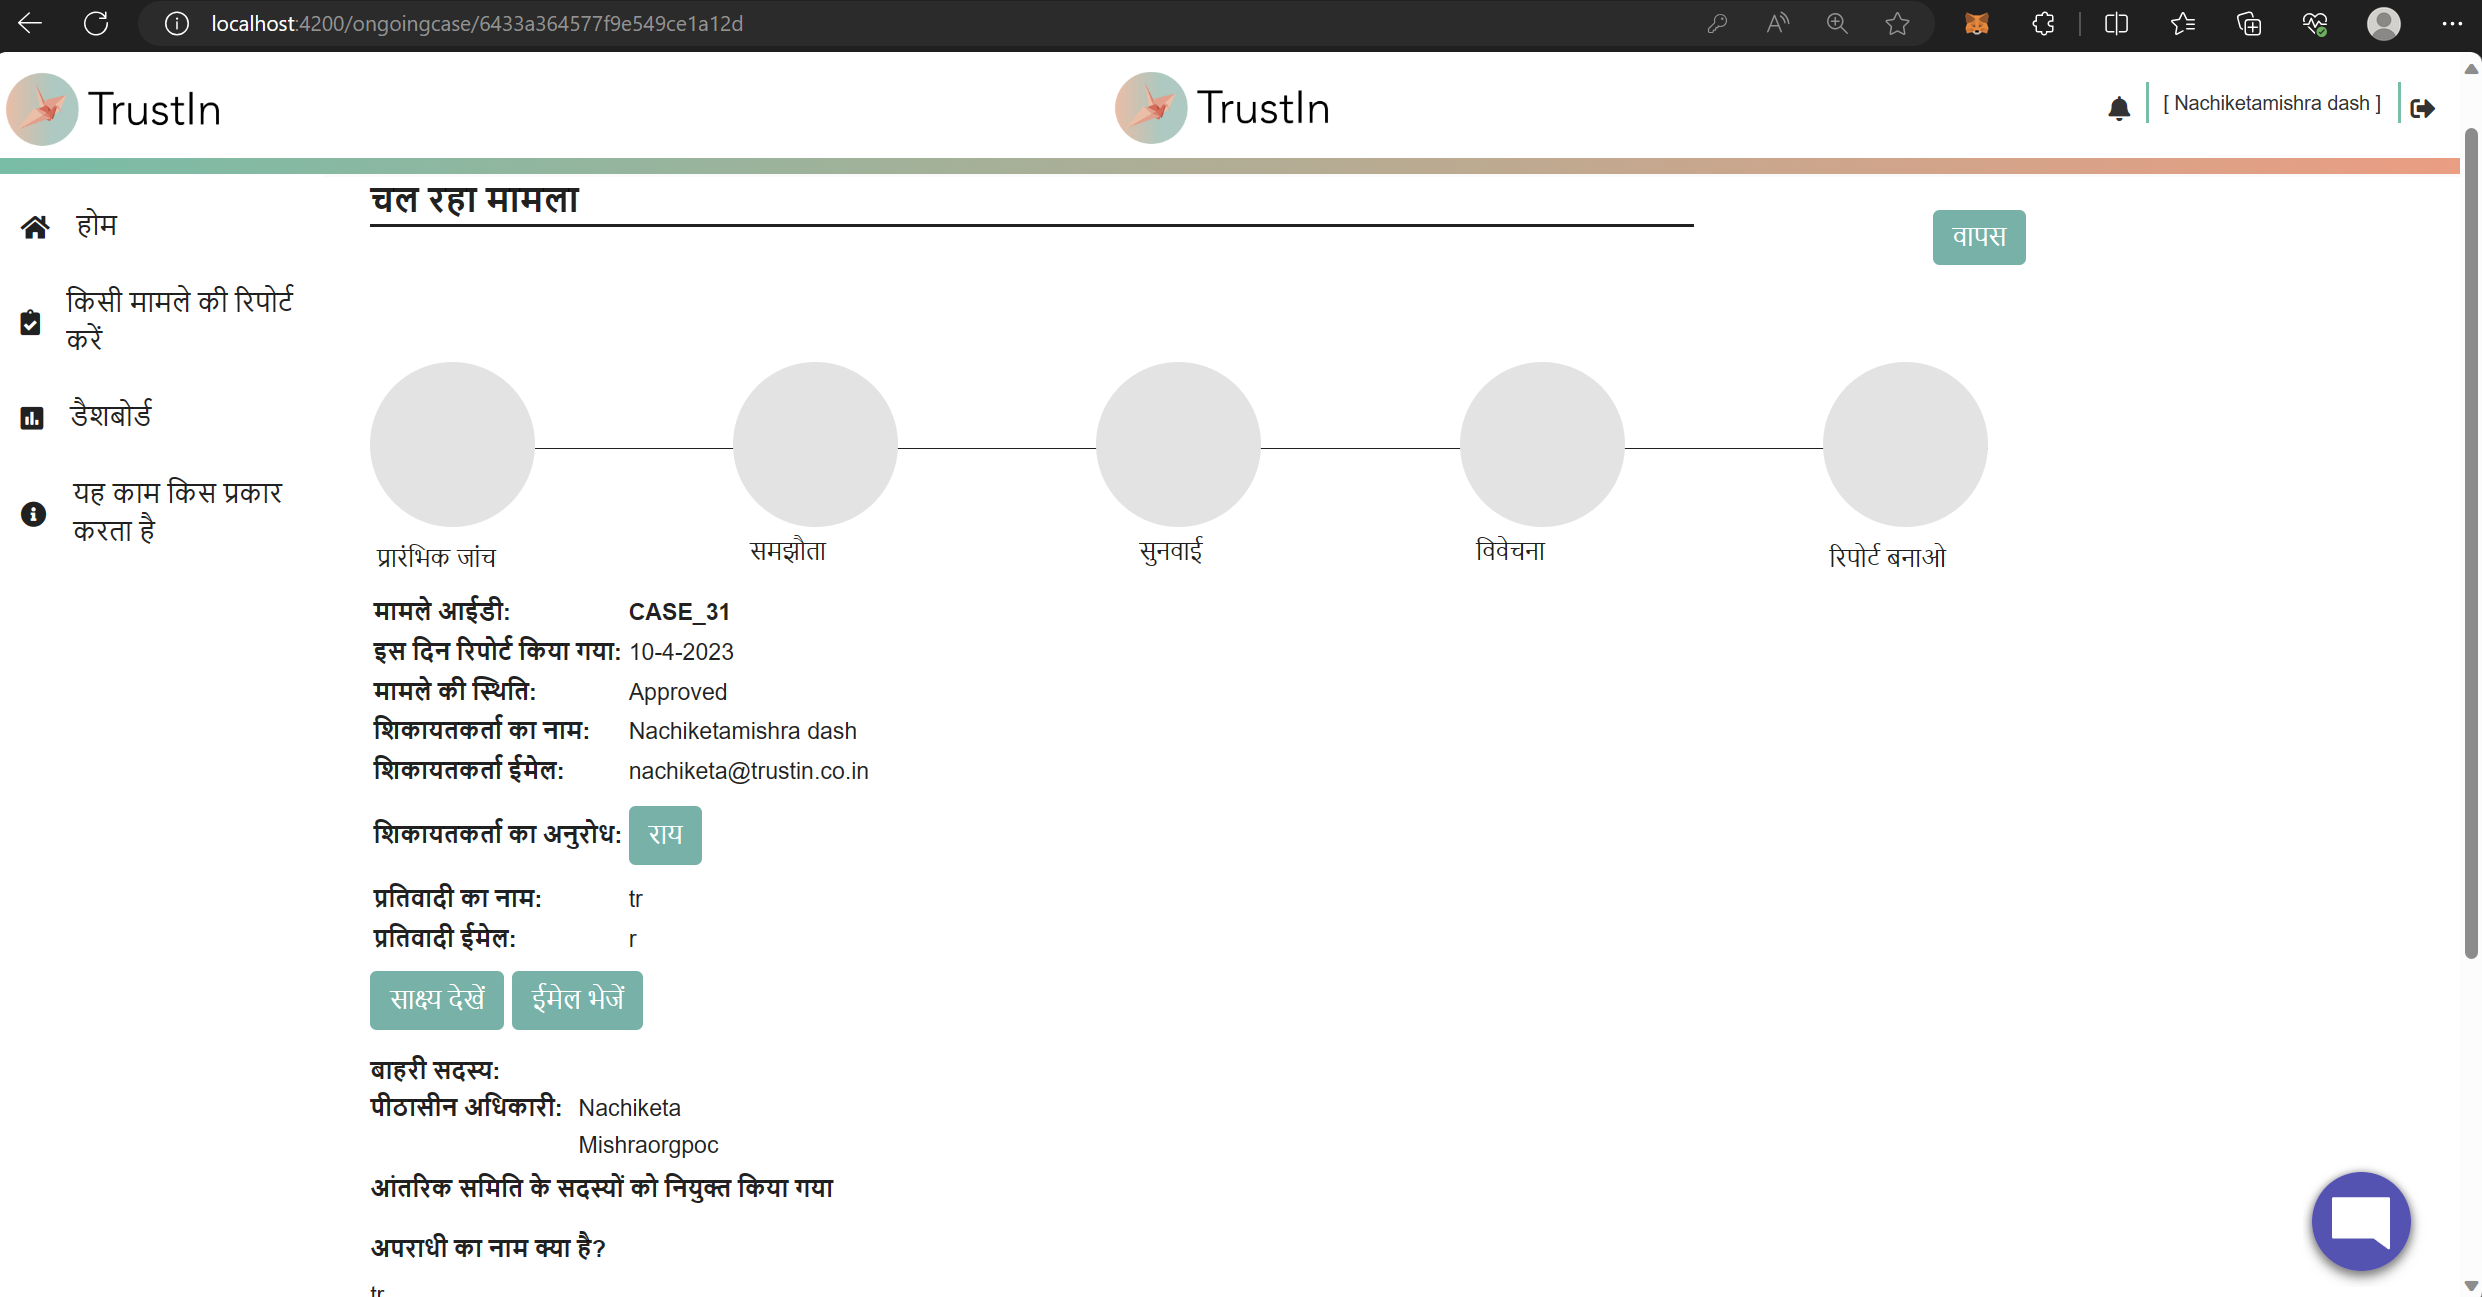This screenshot has width=2482, height=1297.
Task: Click the how-it-works info icon
Action: tap(33, 513)
